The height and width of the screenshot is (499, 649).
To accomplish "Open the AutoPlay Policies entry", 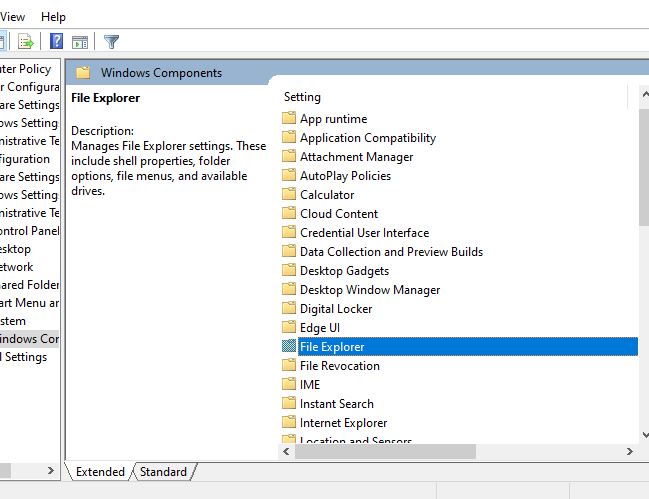I will (x=345, y=176).
